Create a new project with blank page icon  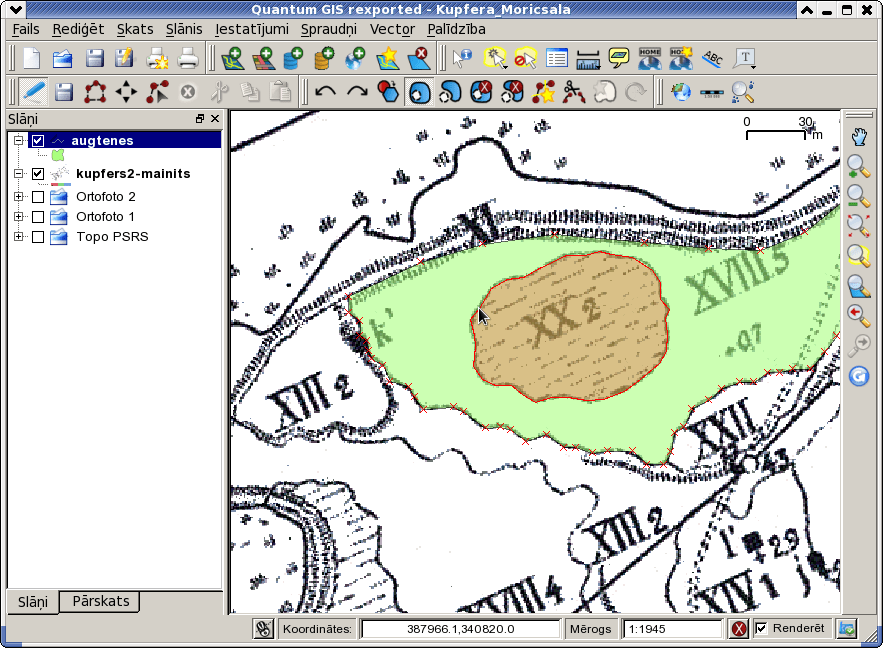(32, 59)
